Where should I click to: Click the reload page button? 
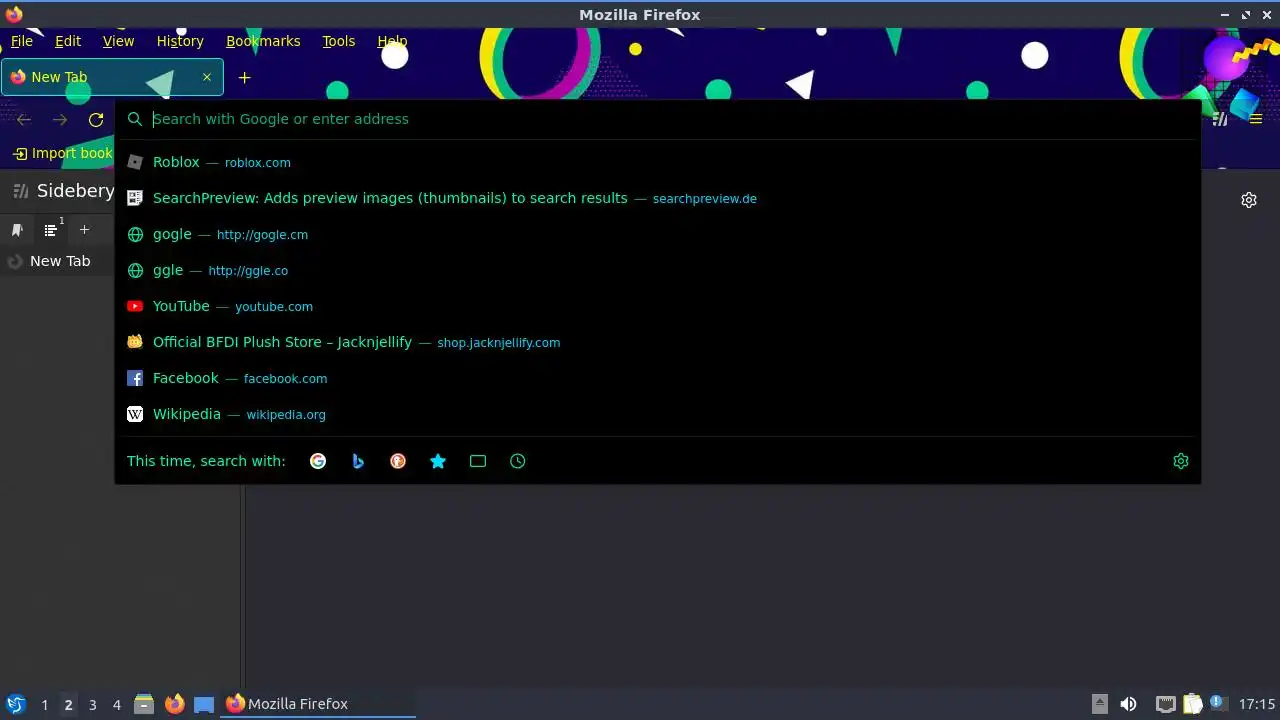pos(96,120)
